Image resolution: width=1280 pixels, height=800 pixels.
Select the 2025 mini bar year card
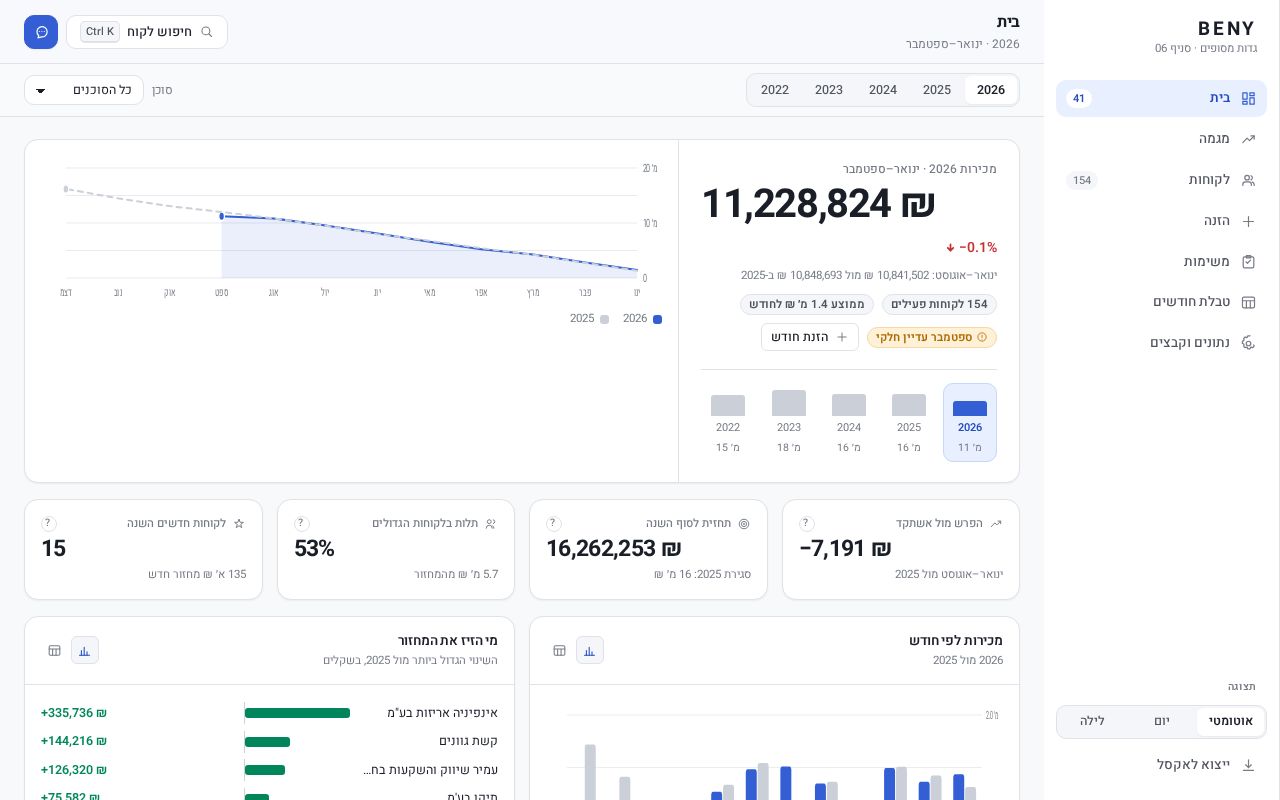909,423
